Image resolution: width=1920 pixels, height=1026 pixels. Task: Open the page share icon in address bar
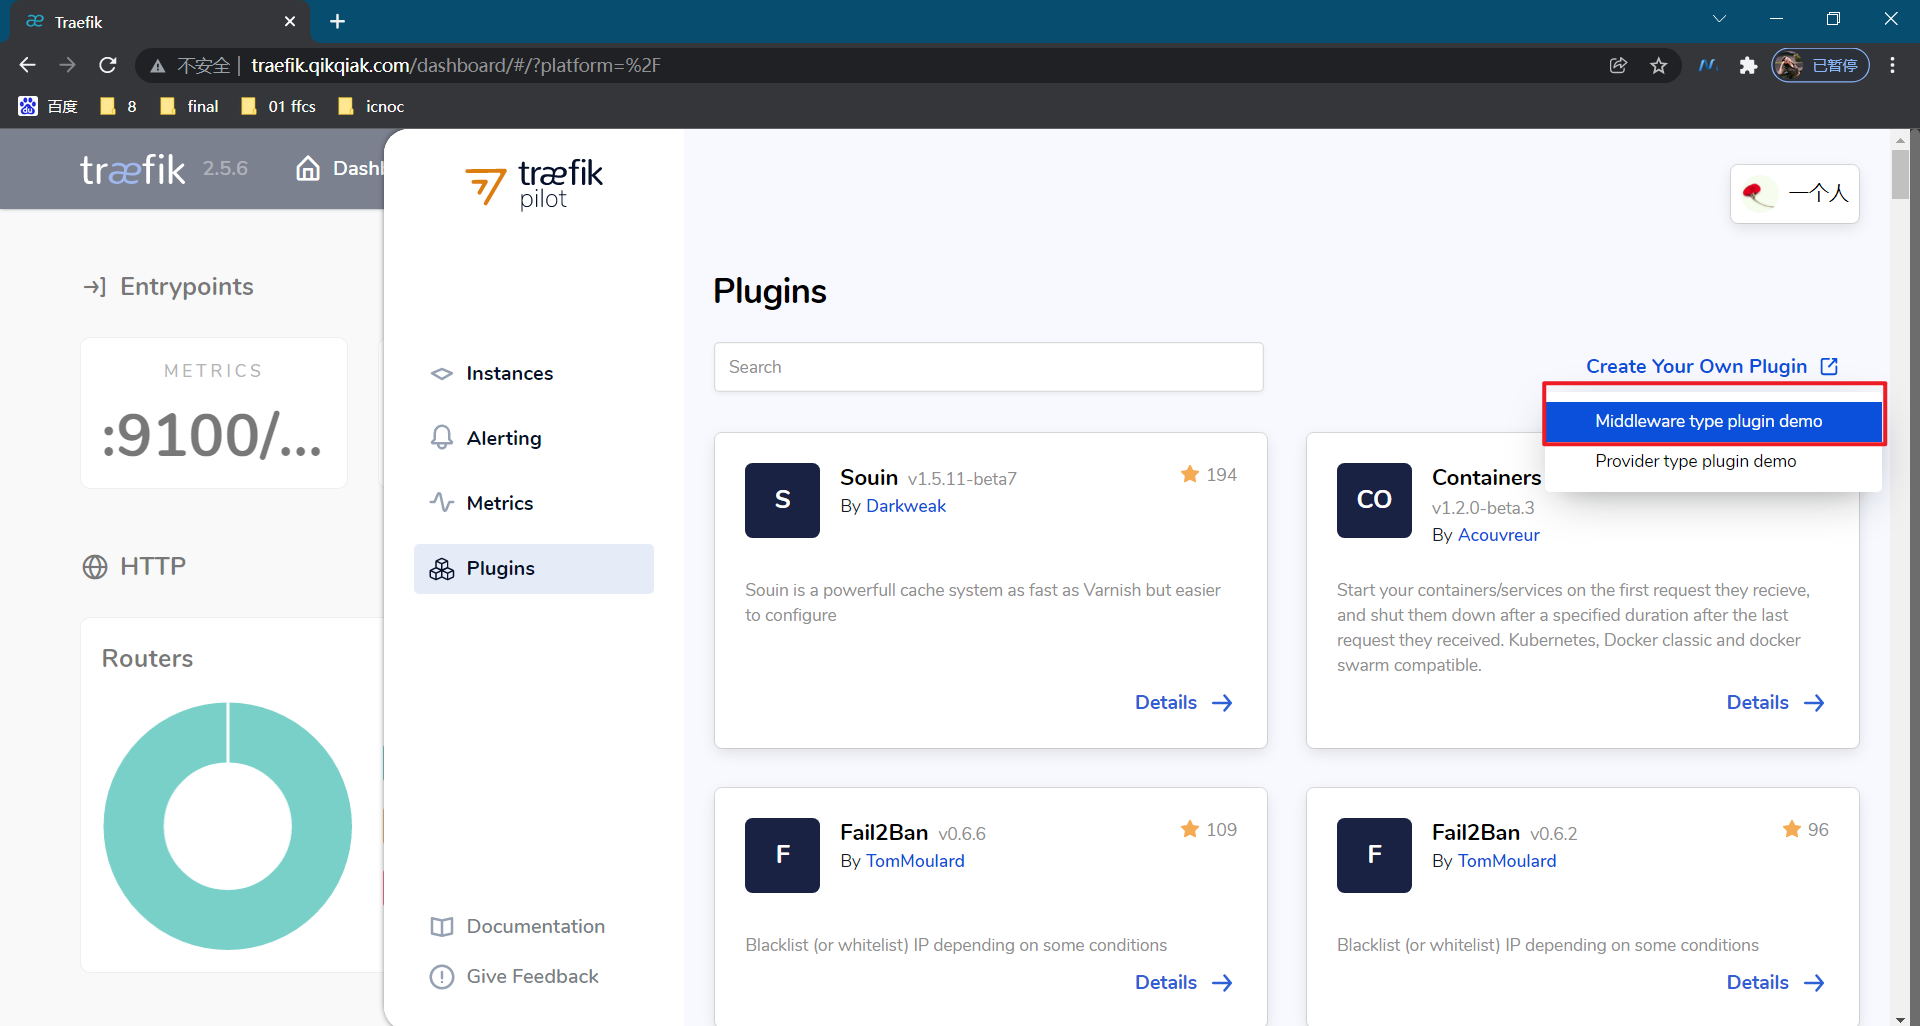pos(1618,65)
